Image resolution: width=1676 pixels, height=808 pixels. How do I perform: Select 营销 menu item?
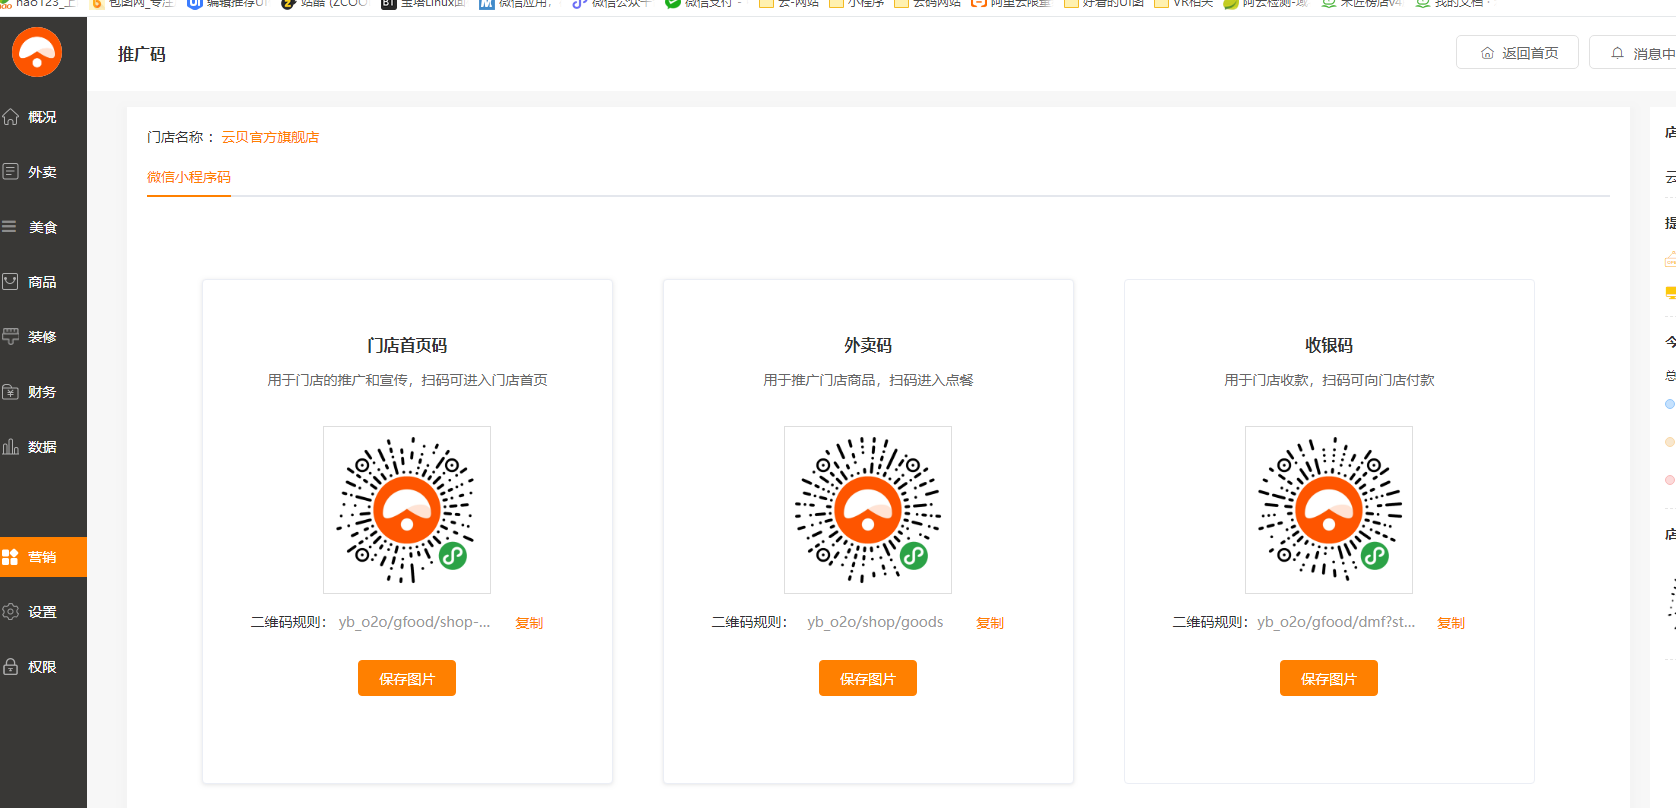pyautogui.click(x=43, y=557)
